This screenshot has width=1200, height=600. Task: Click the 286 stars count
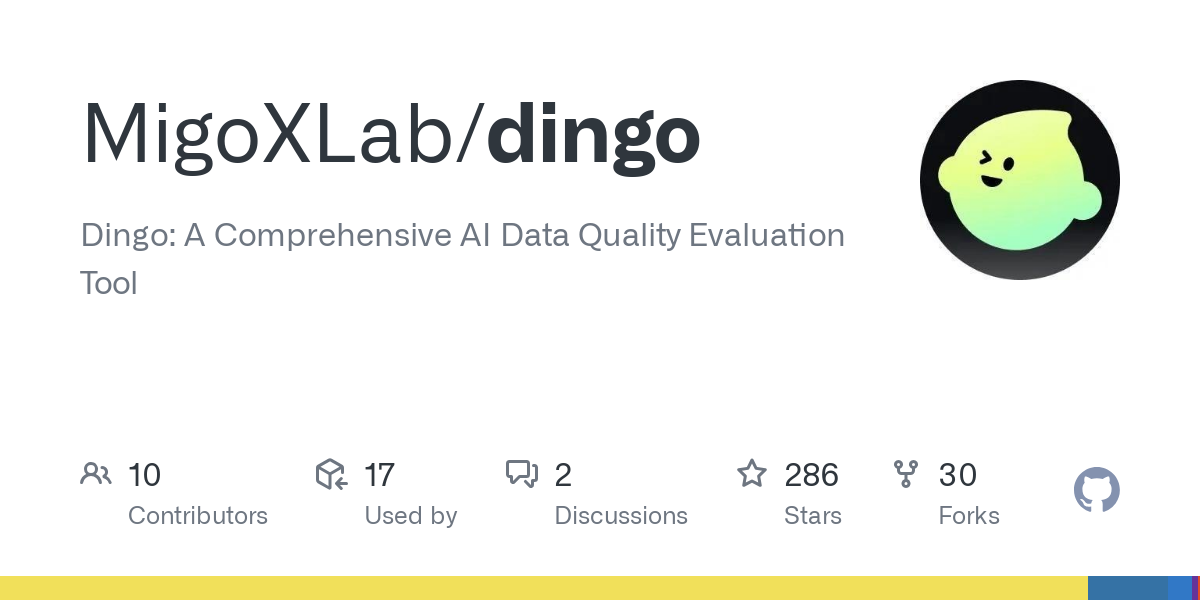(811, 475)
